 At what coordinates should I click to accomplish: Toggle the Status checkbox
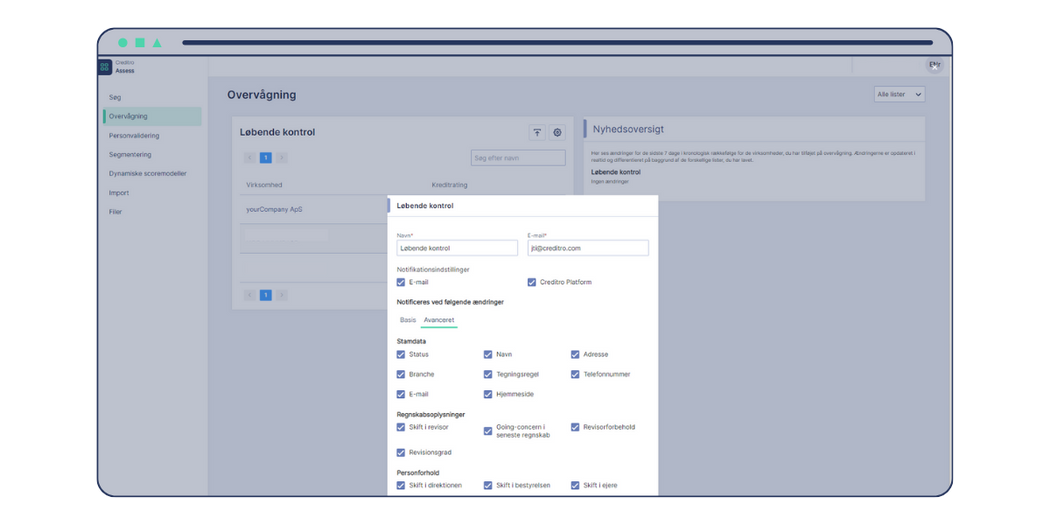pyautogui.click(x=401, y=354)
